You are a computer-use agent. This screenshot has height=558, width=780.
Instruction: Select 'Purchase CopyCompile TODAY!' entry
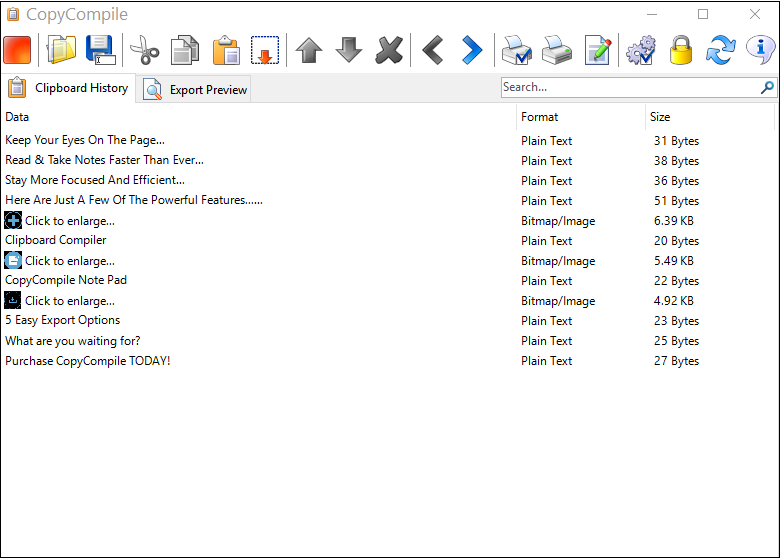click(x=388, y=361)
